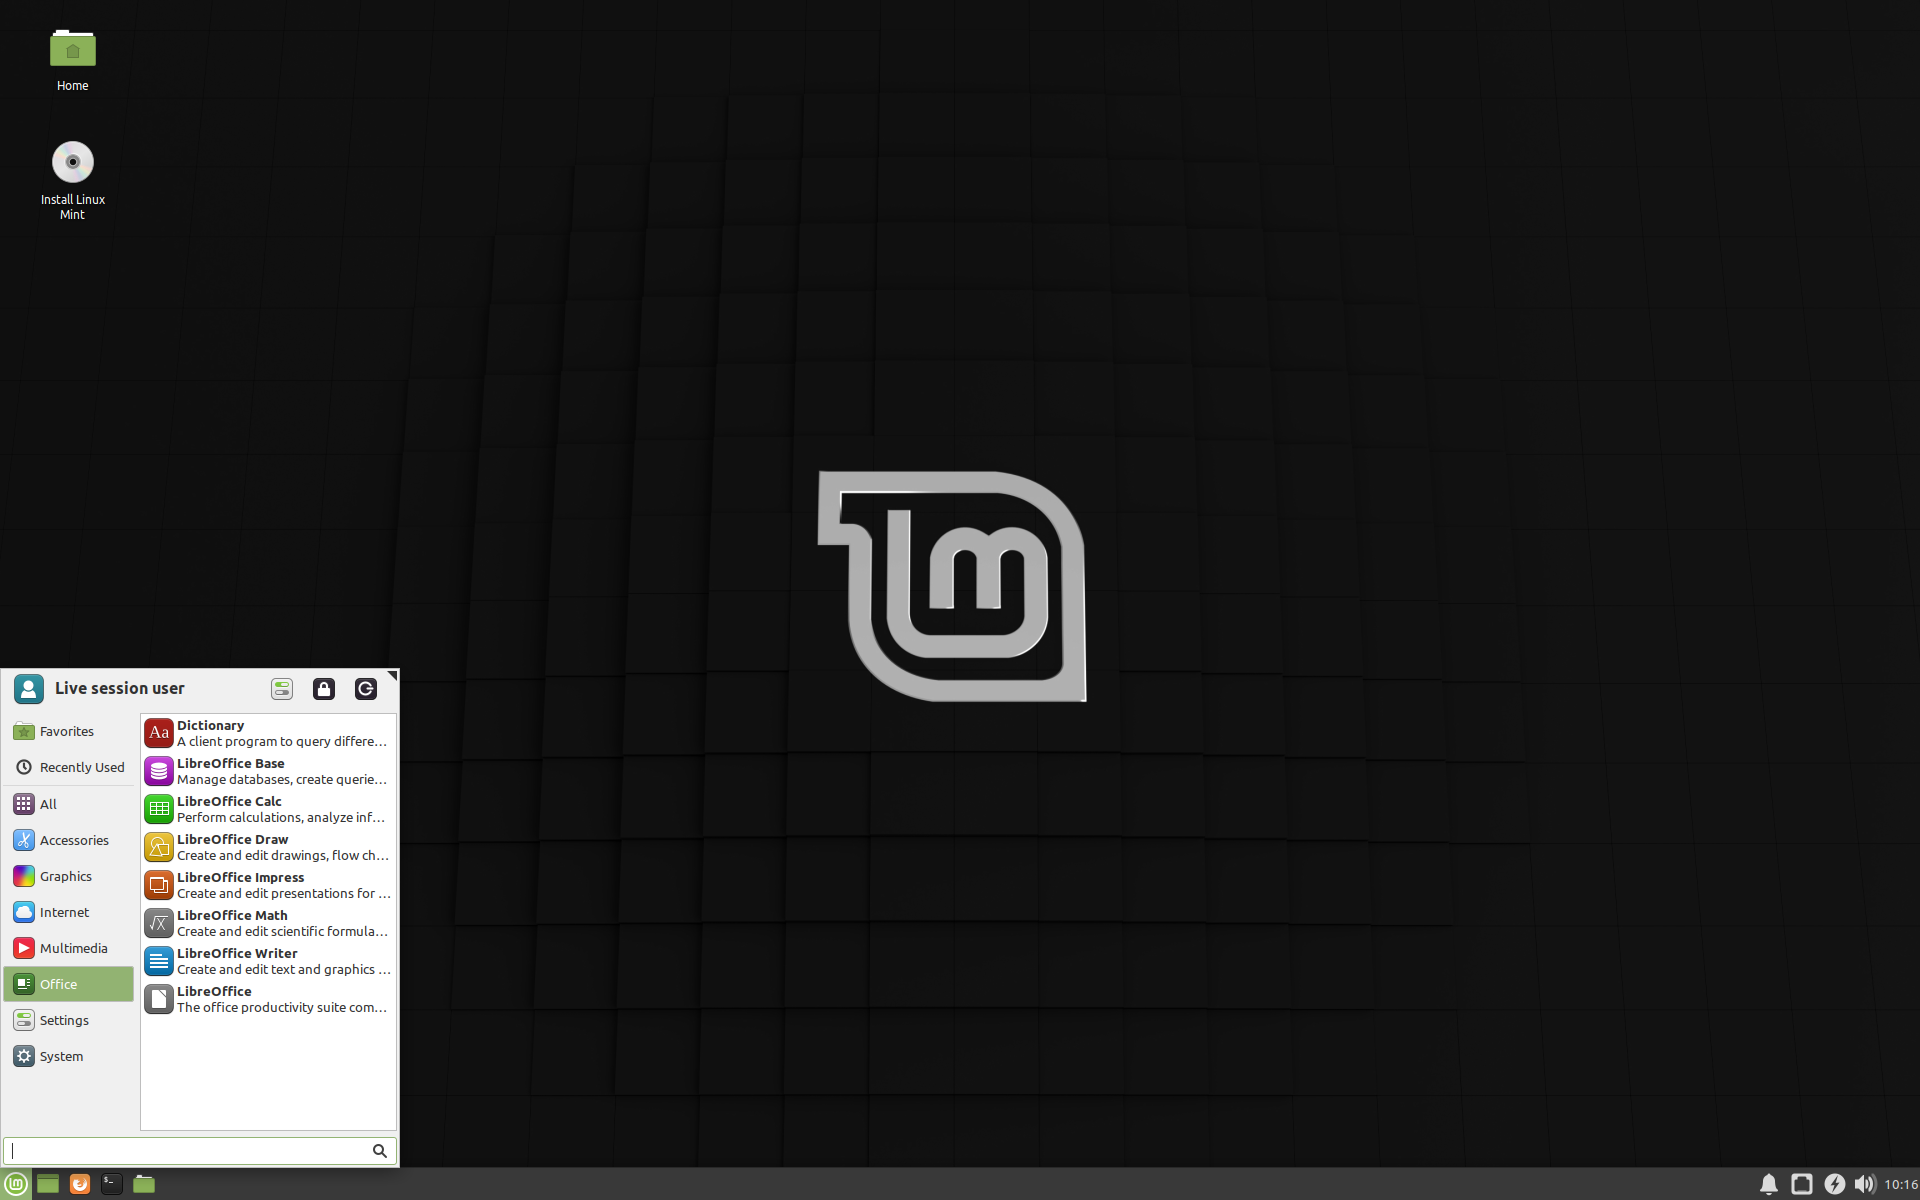The height and width of the screenshot is (1200, 1920).
Task: Open LibreOffice Draw application
Action: 267,846
